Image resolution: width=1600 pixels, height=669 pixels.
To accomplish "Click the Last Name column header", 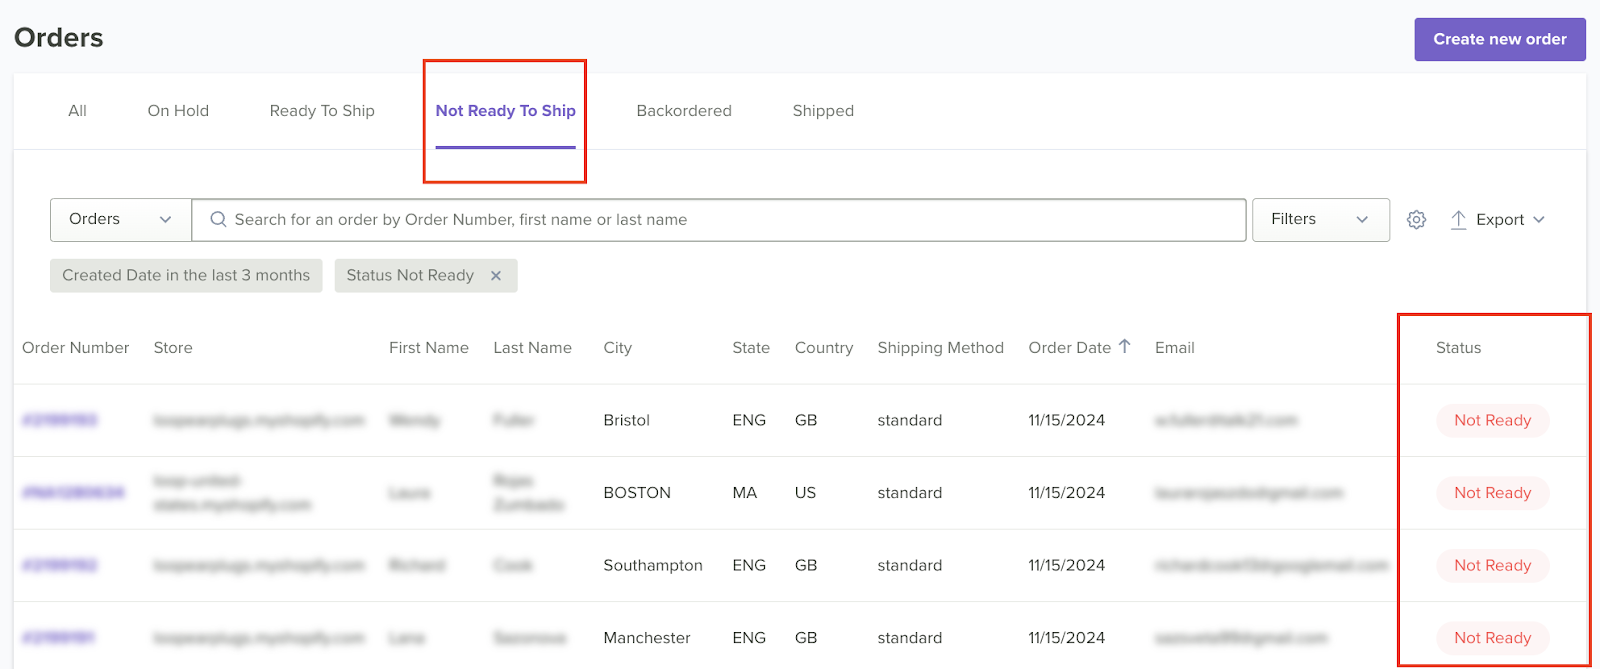I will coord(533,348).
